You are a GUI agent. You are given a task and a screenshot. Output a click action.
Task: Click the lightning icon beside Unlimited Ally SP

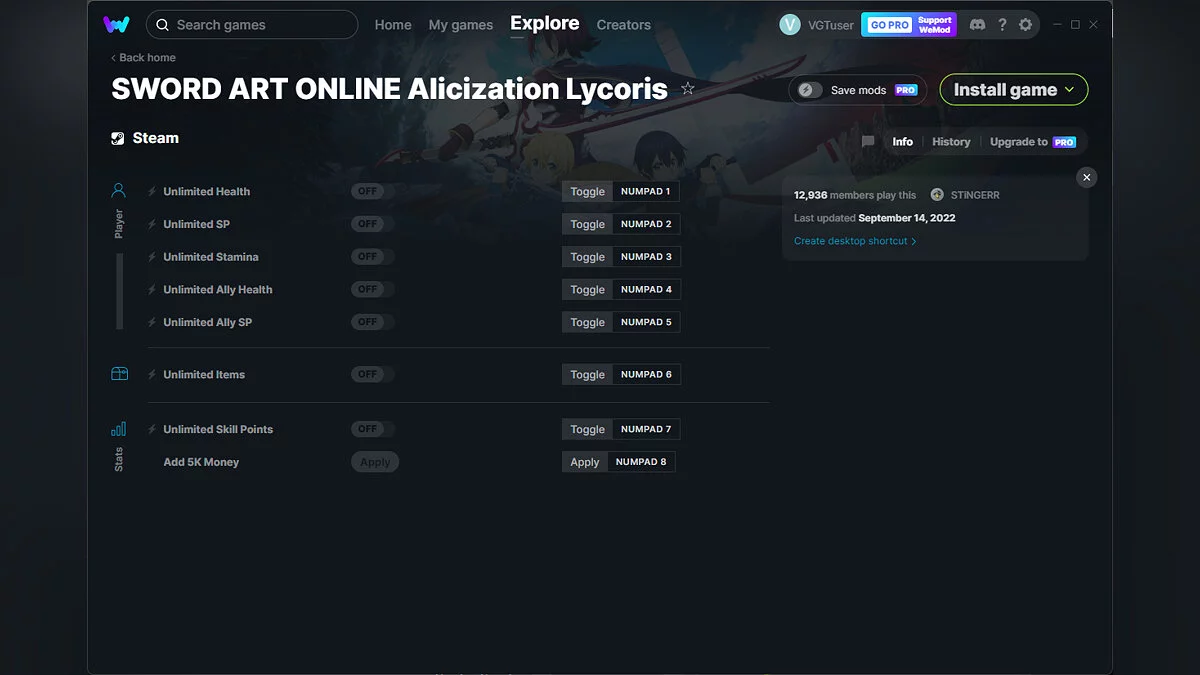pos(152,322)
